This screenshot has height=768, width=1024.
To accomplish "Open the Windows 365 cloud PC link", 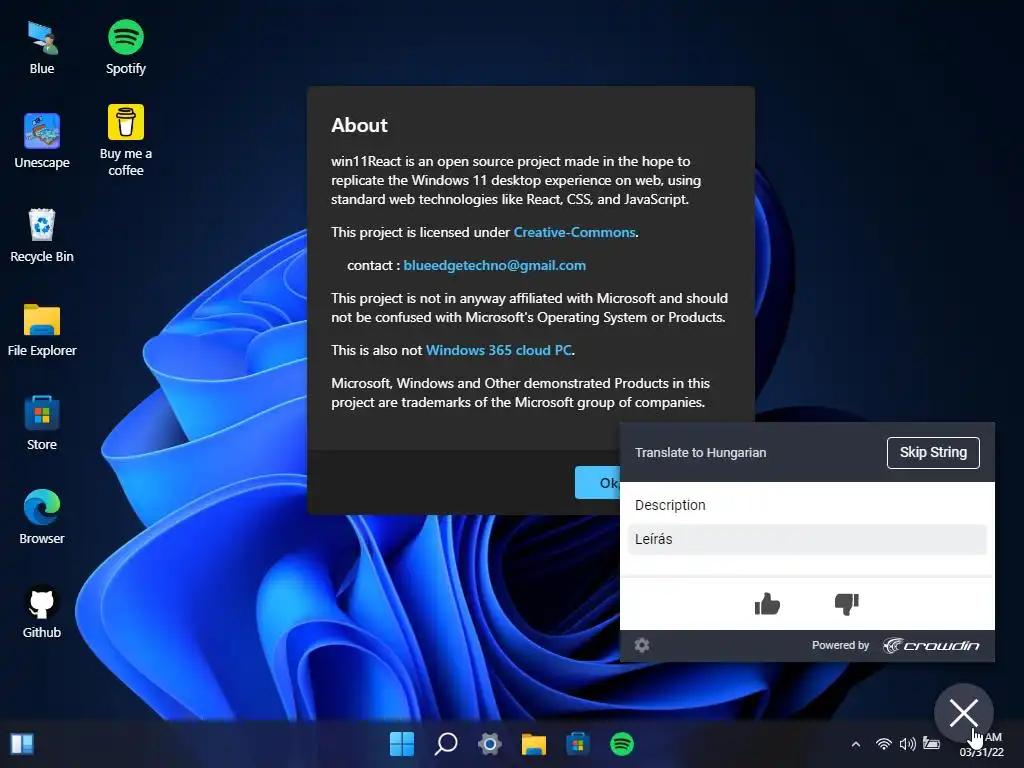I will pos(499,350).
